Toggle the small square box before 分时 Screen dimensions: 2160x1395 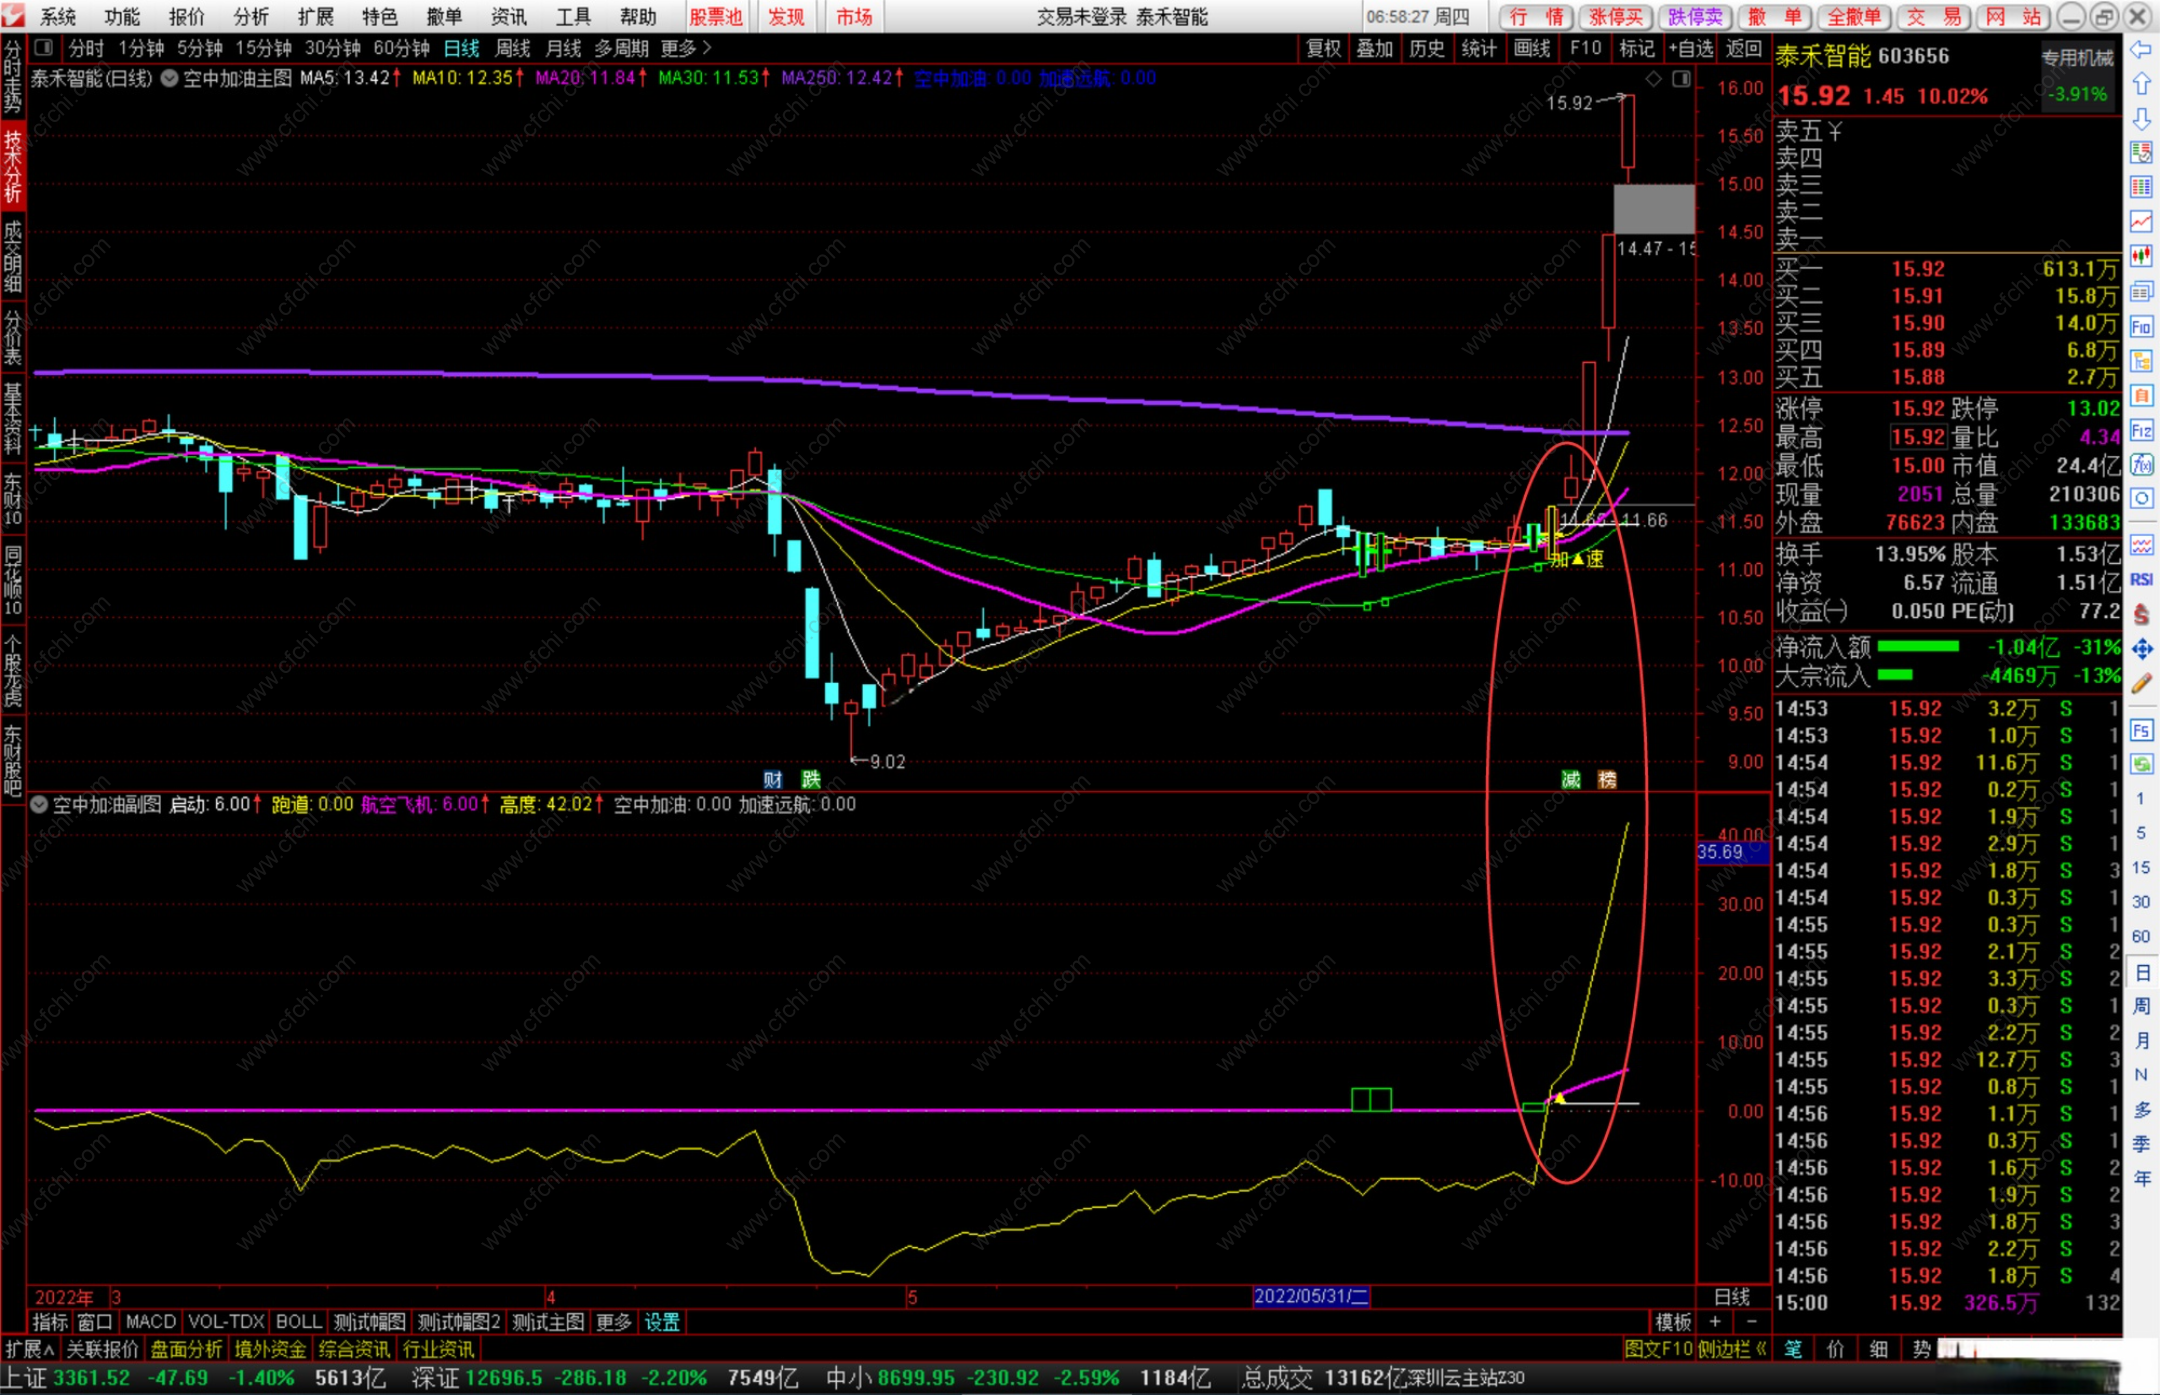(43, 47)
